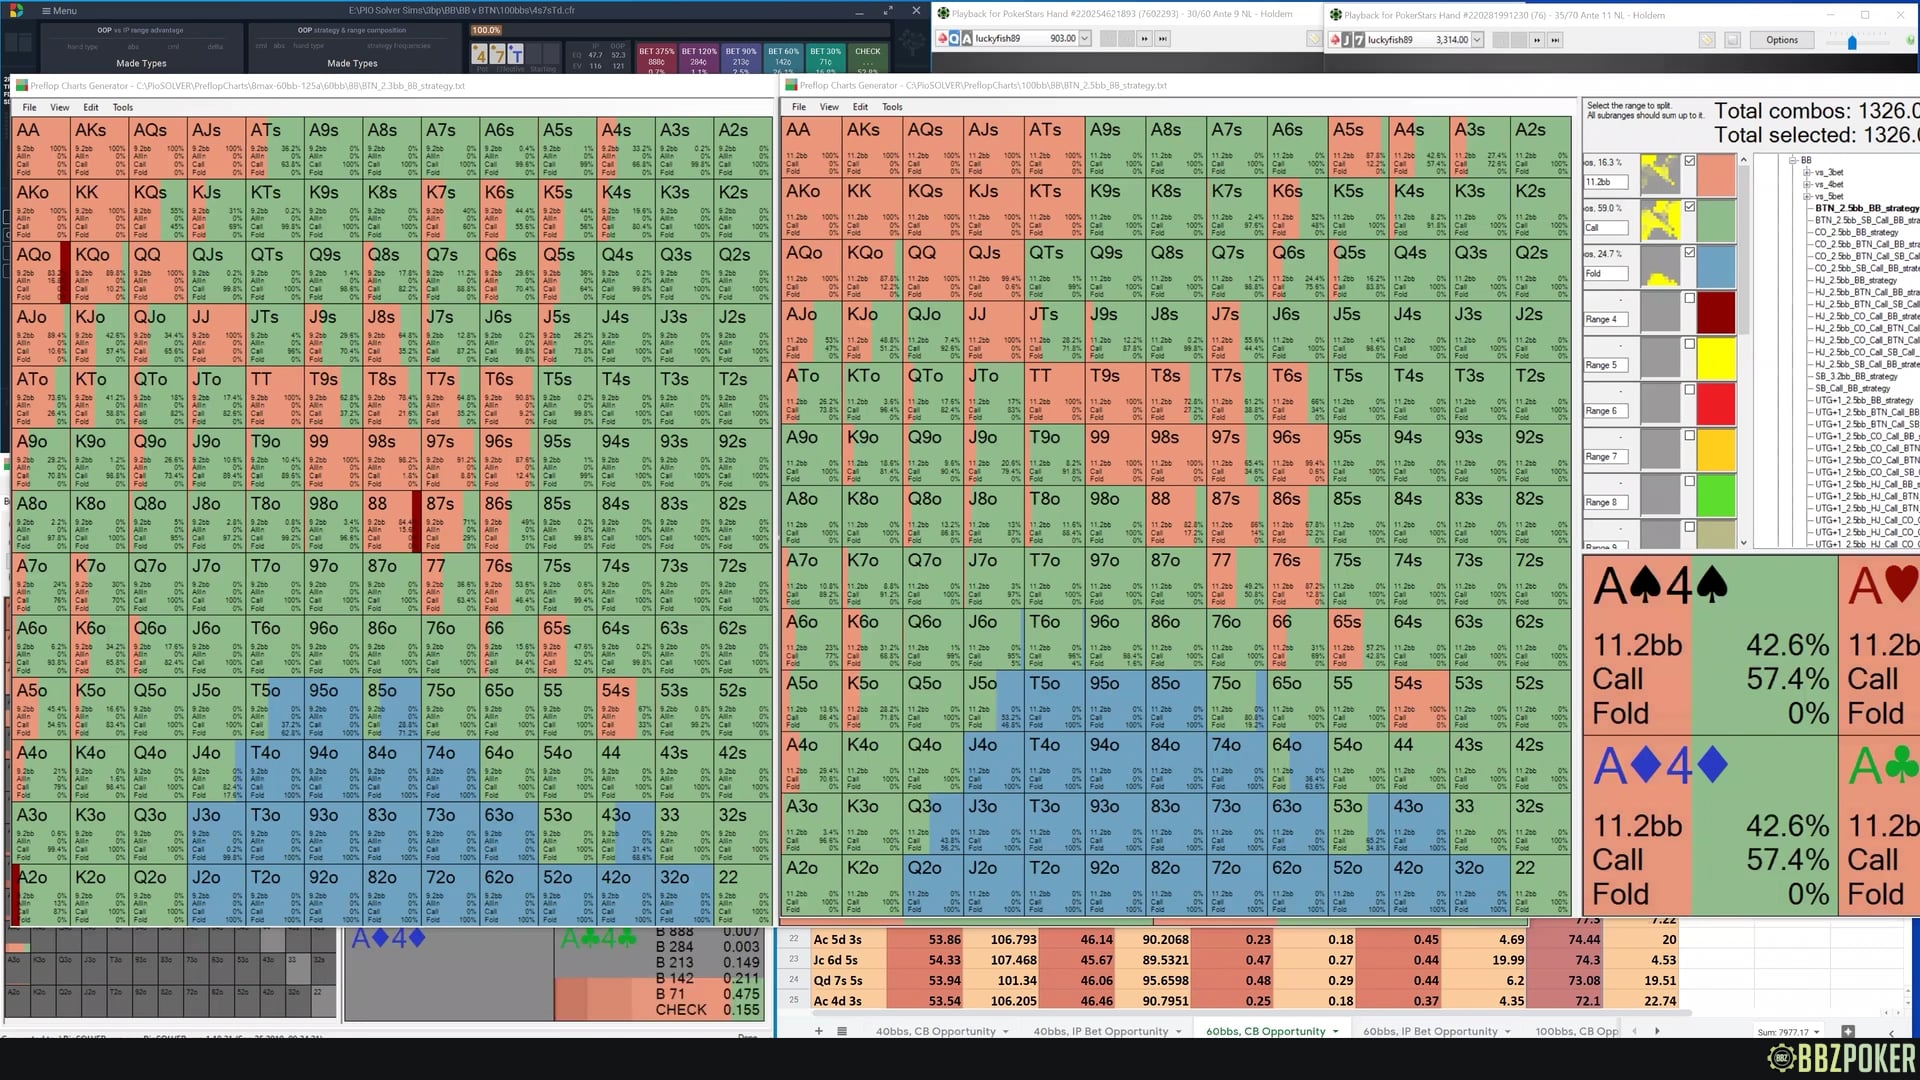Collapse the BB tree node
This screenshot has height=1080, width=1920.
pos(1792,159)
